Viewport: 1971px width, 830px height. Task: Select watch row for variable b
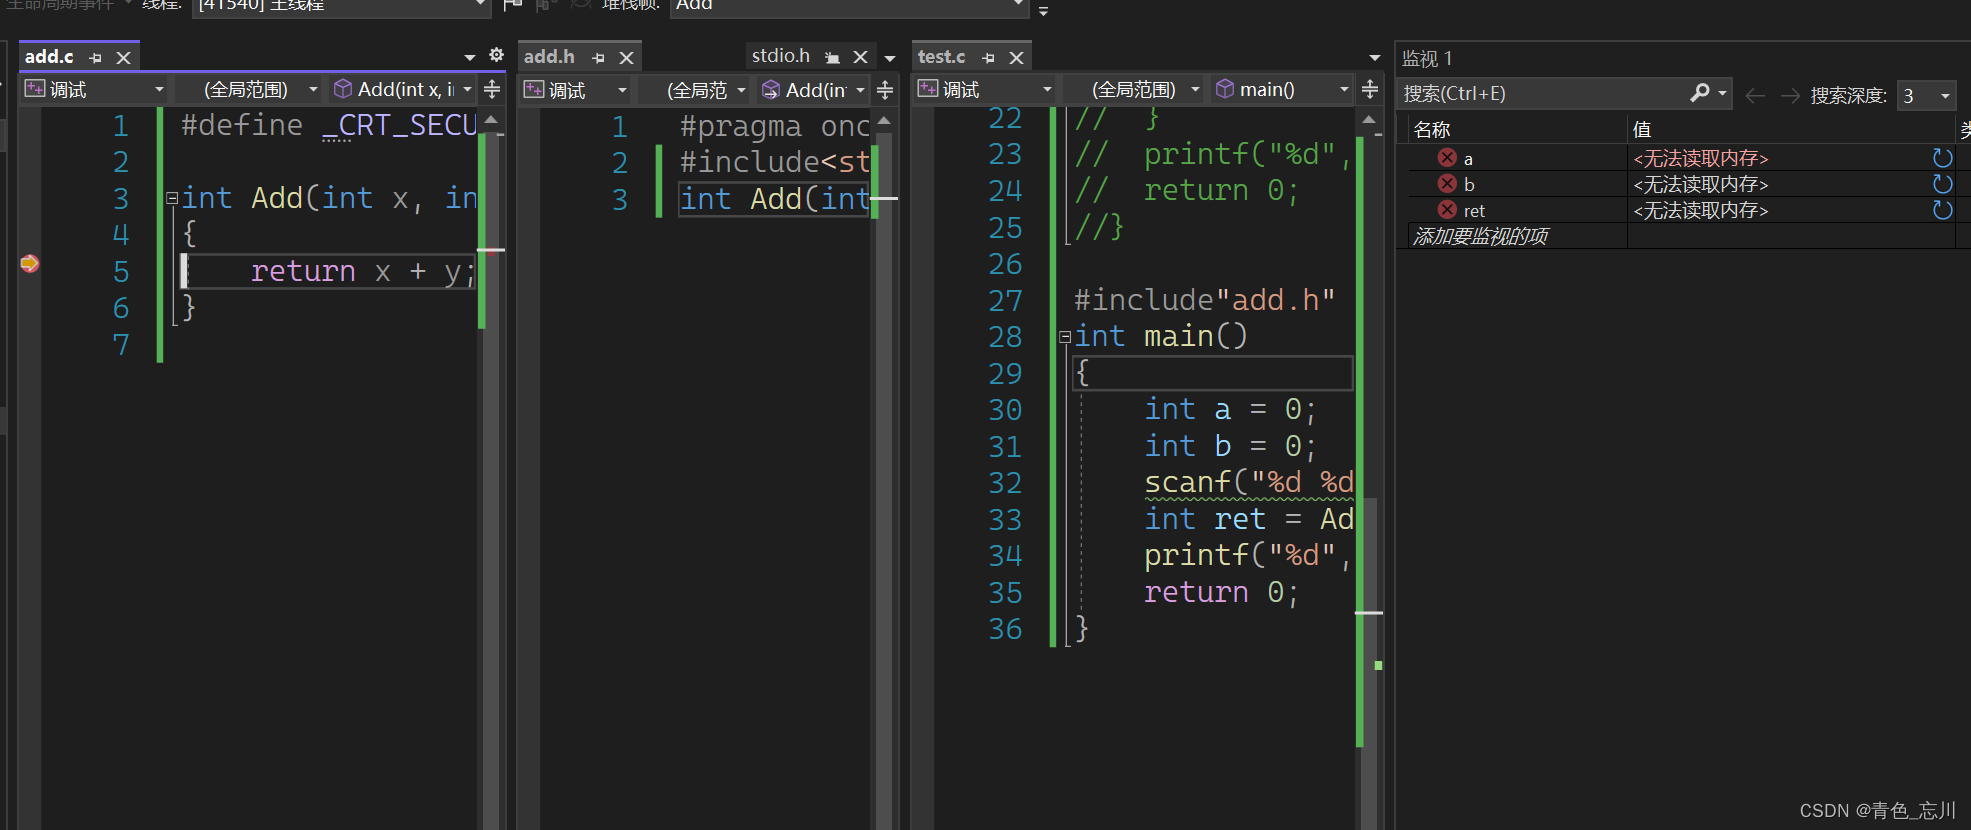tap(1683, 184)
